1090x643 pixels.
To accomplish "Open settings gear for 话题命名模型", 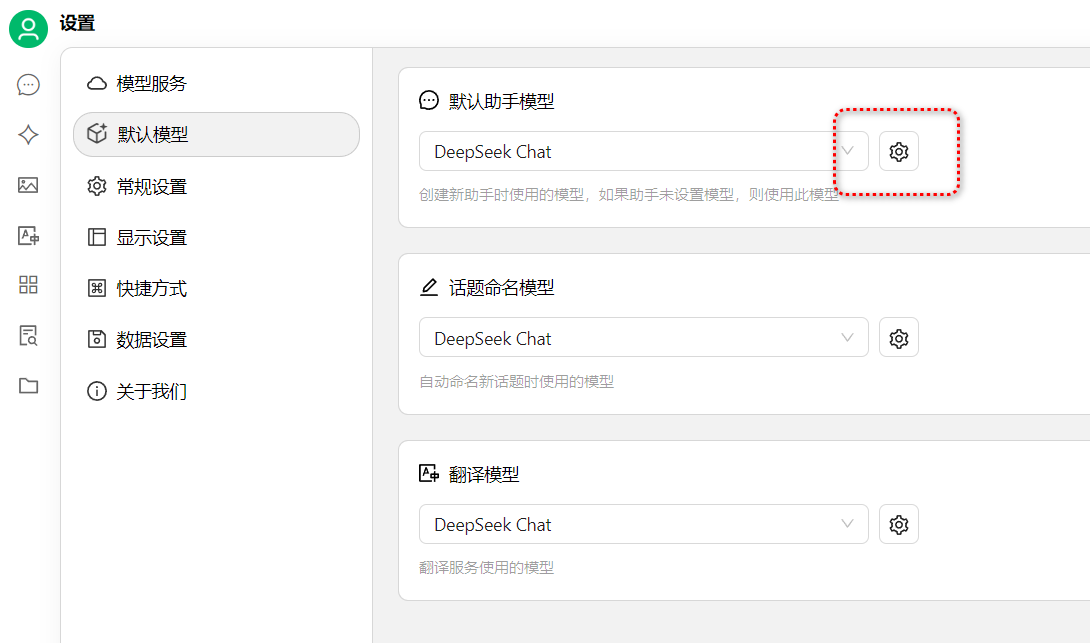I will (x=898, y=339).
